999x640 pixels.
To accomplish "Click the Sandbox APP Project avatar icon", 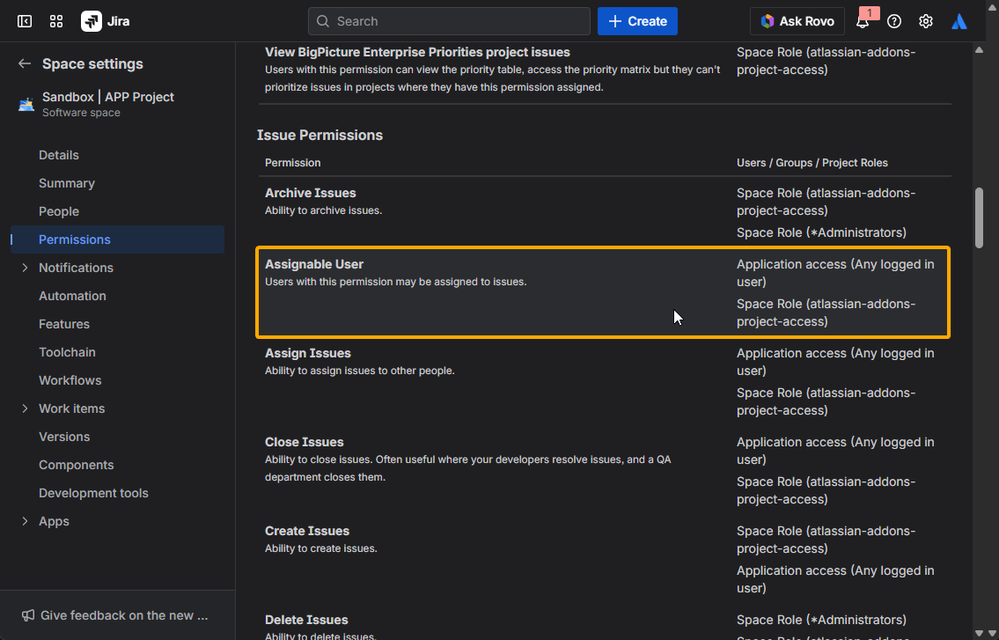I will [26, 104].
